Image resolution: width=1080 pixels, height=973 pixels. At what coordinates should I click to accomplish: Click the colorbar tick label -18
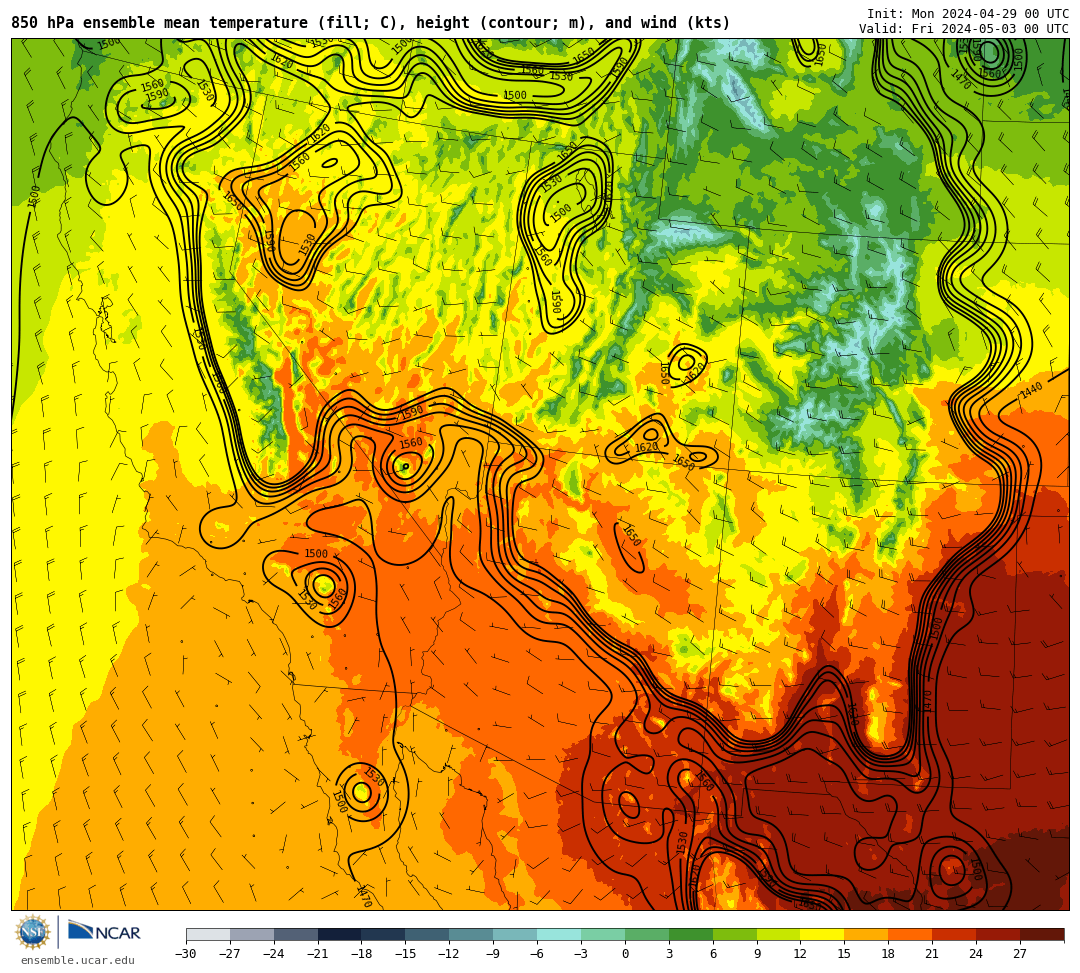[x=361, y=954]
